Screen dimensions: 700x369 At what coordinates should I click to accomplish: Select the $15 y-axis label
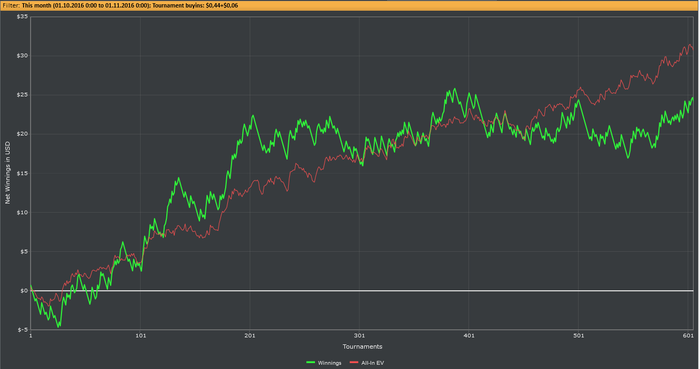(x=22, y=173)
